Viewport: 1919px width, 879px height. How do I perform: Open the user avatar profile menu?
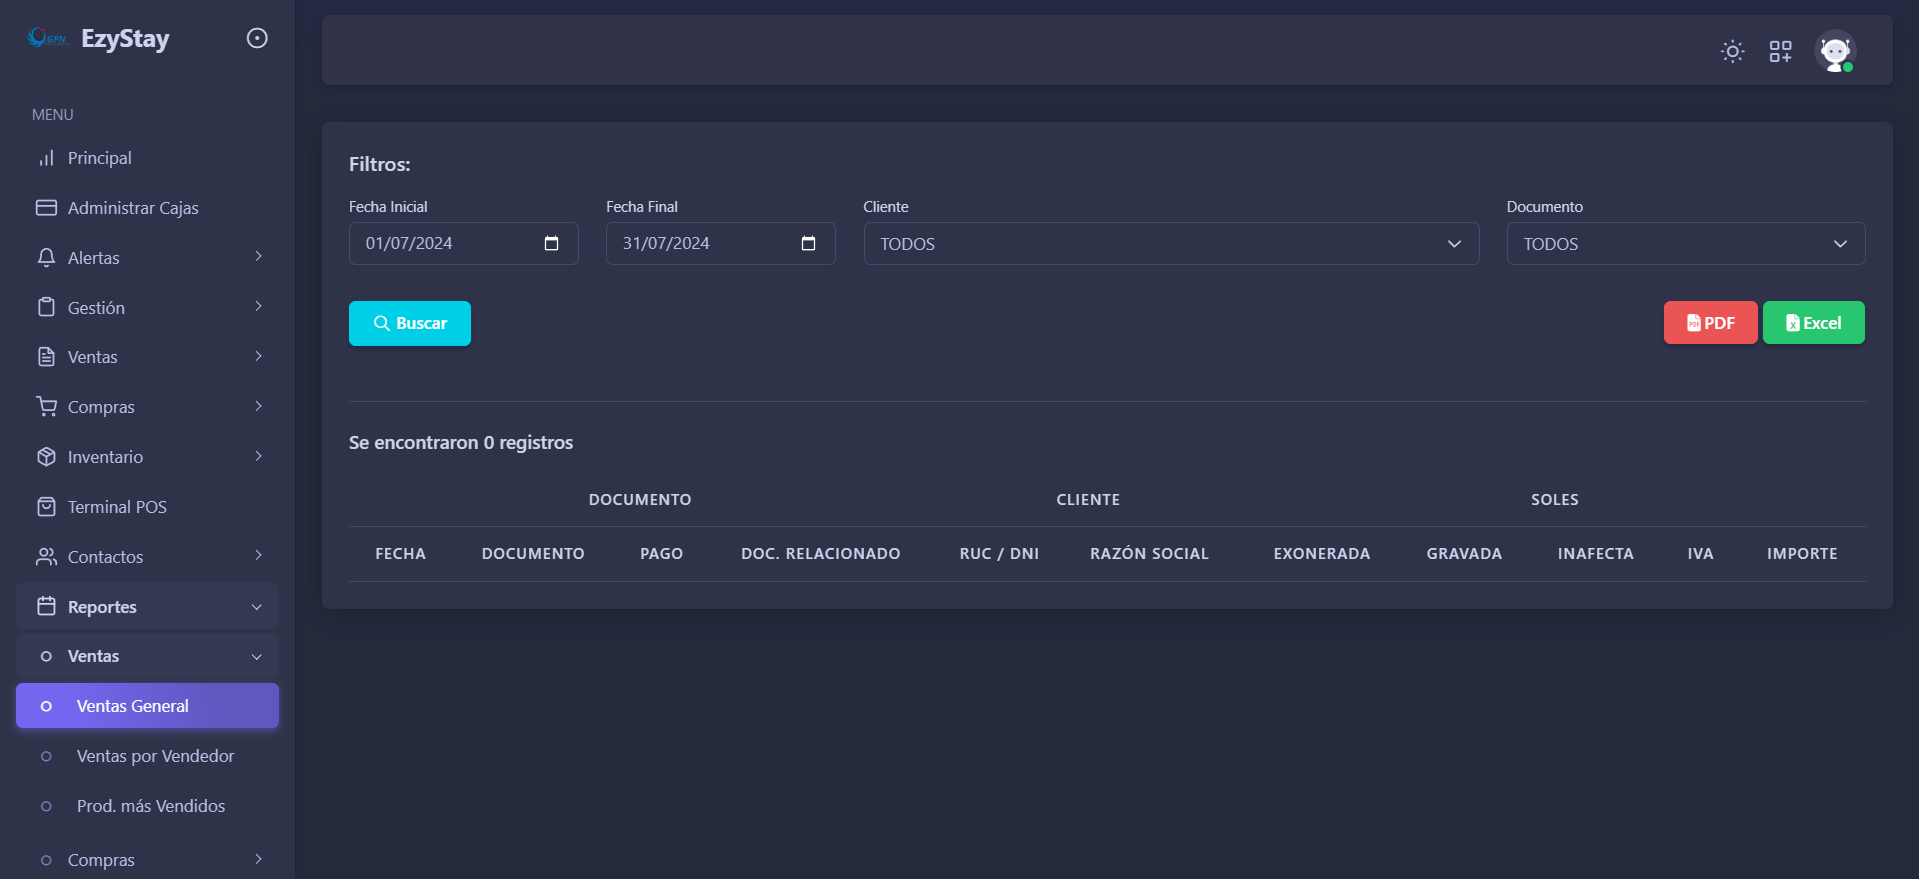tap(1835, 51)
